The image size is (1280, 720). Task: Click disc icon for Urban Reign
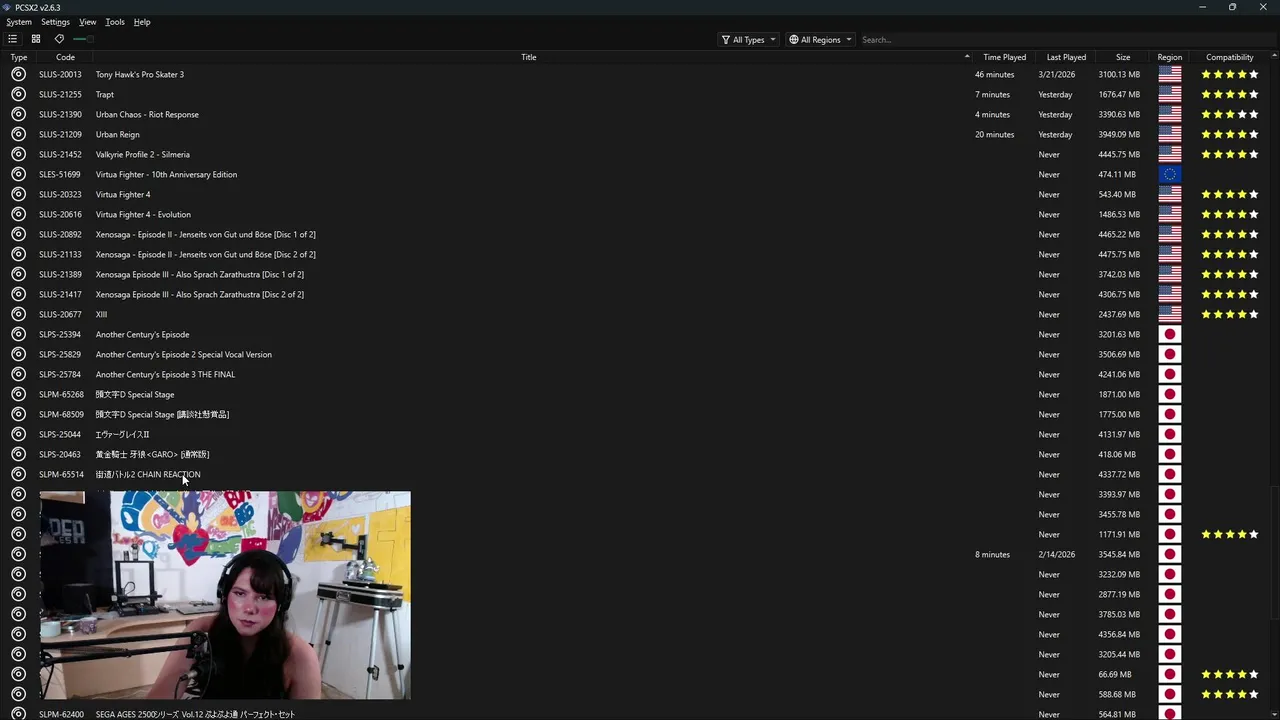coord(18,134)
